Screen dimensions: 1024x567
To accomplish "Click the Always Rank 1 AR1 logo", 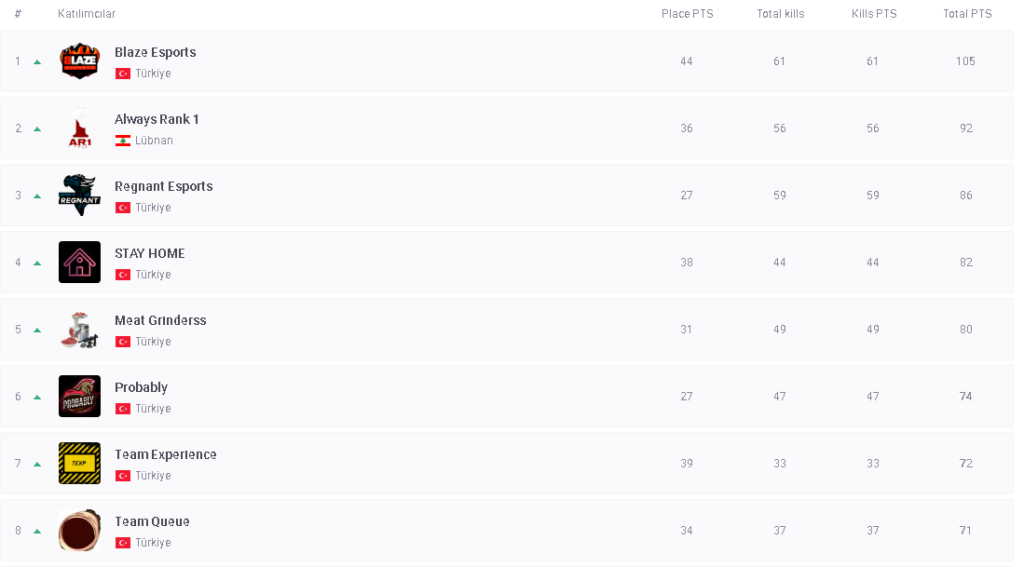I will [x=79, y=129].
